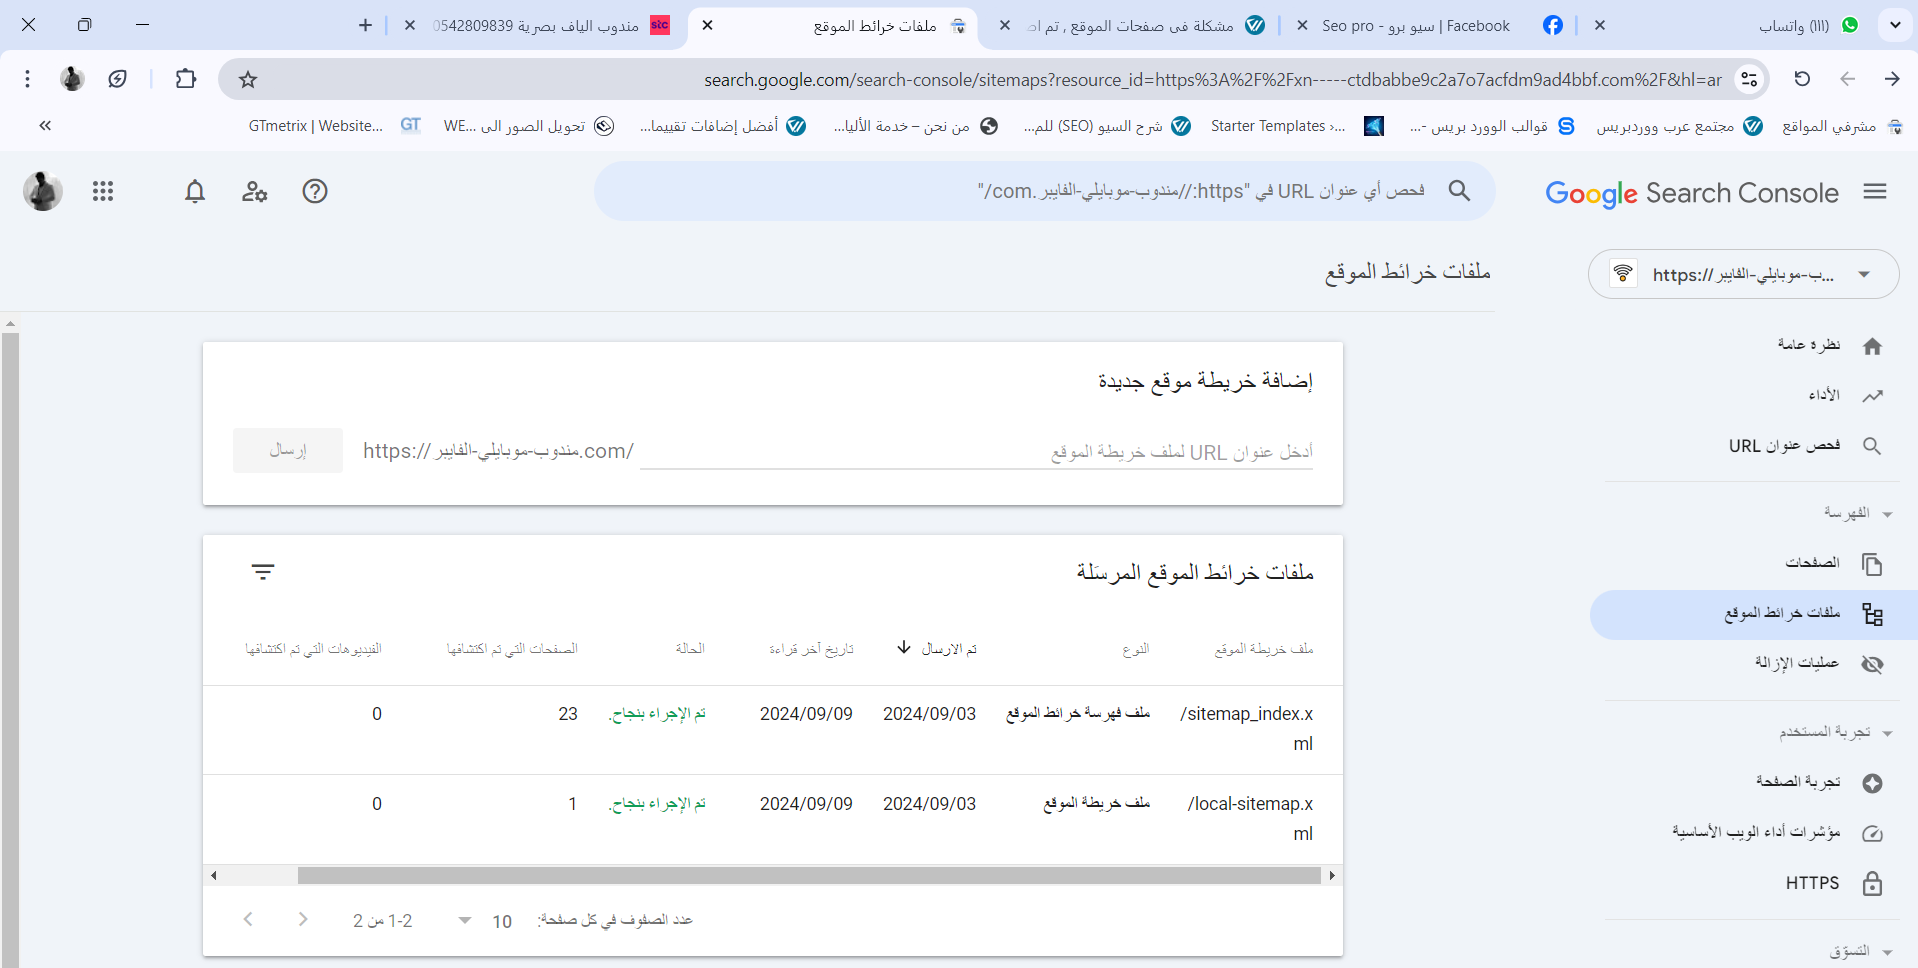
Task: Open تحويل الصور الى WE bookmark
Action: 528,126
